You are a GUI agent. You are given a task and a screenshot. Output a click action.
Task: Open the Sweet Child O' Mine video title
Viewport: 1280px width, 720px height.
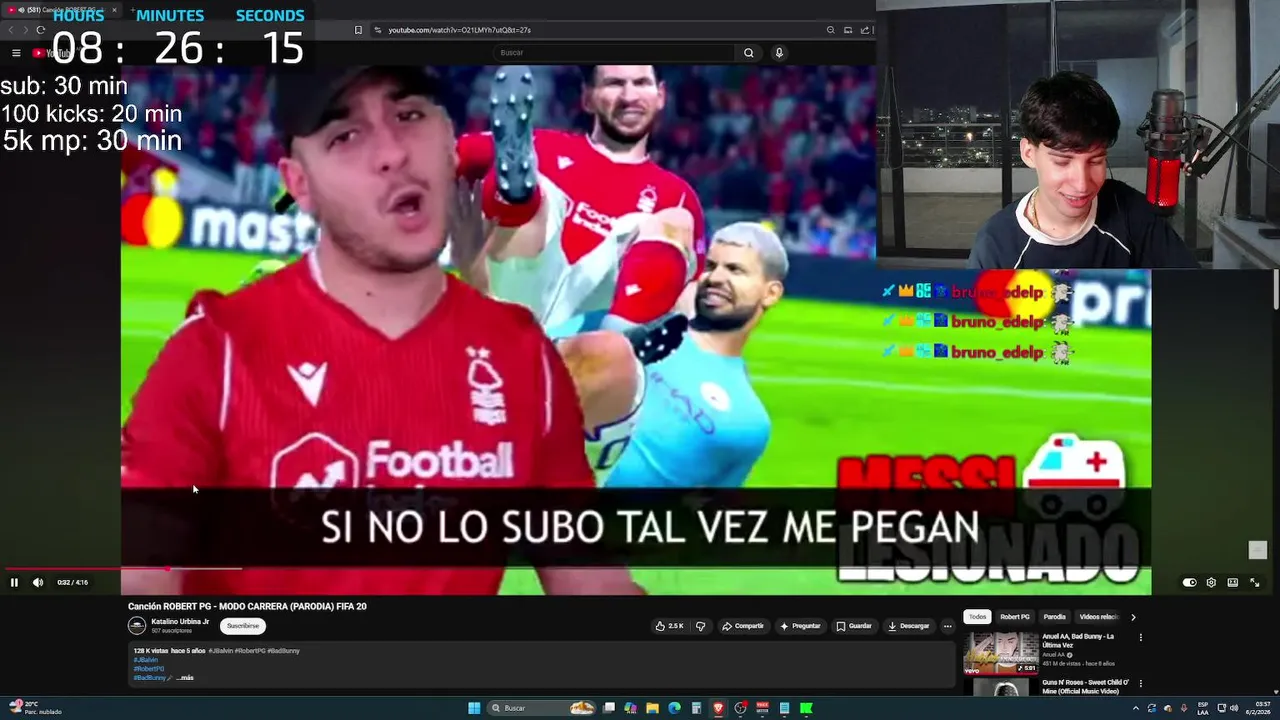tap(1086, 686)
